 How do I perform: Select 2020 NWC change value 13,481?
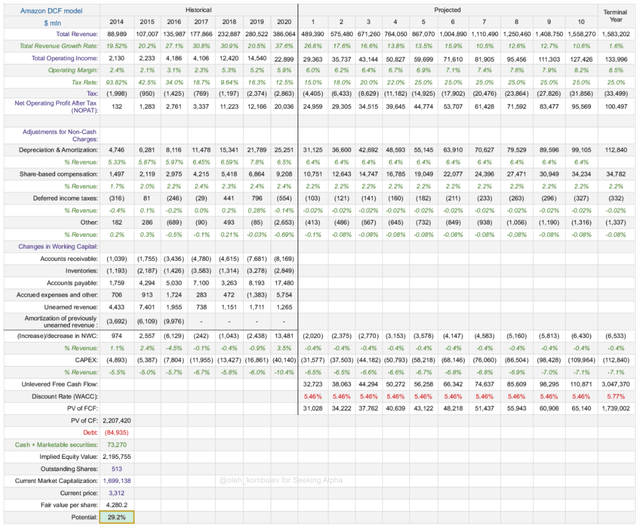point(284,336)
